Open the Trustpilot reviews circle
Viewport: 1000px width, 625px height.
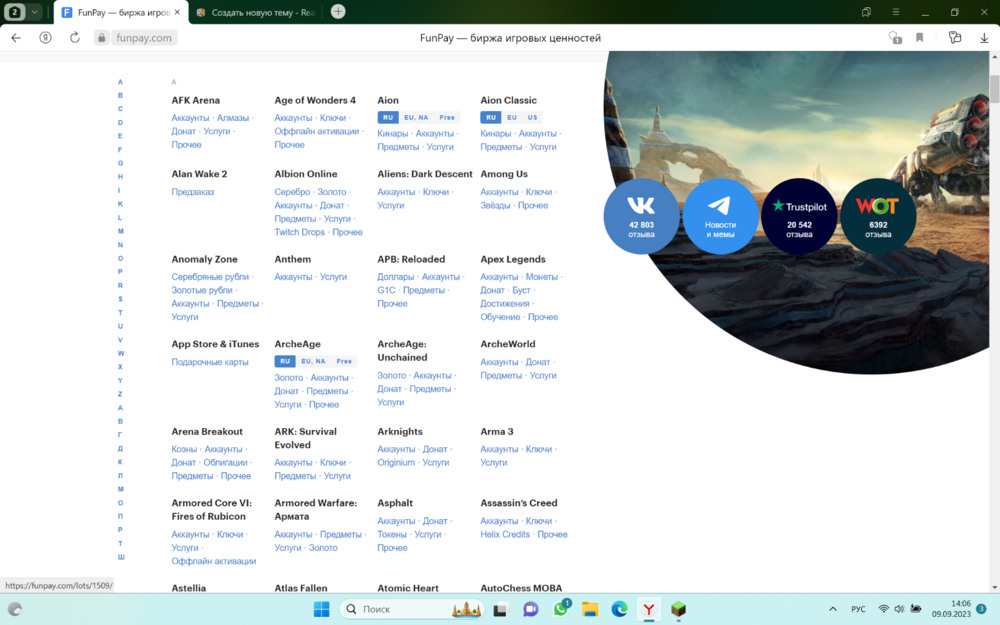coord(799,216)
